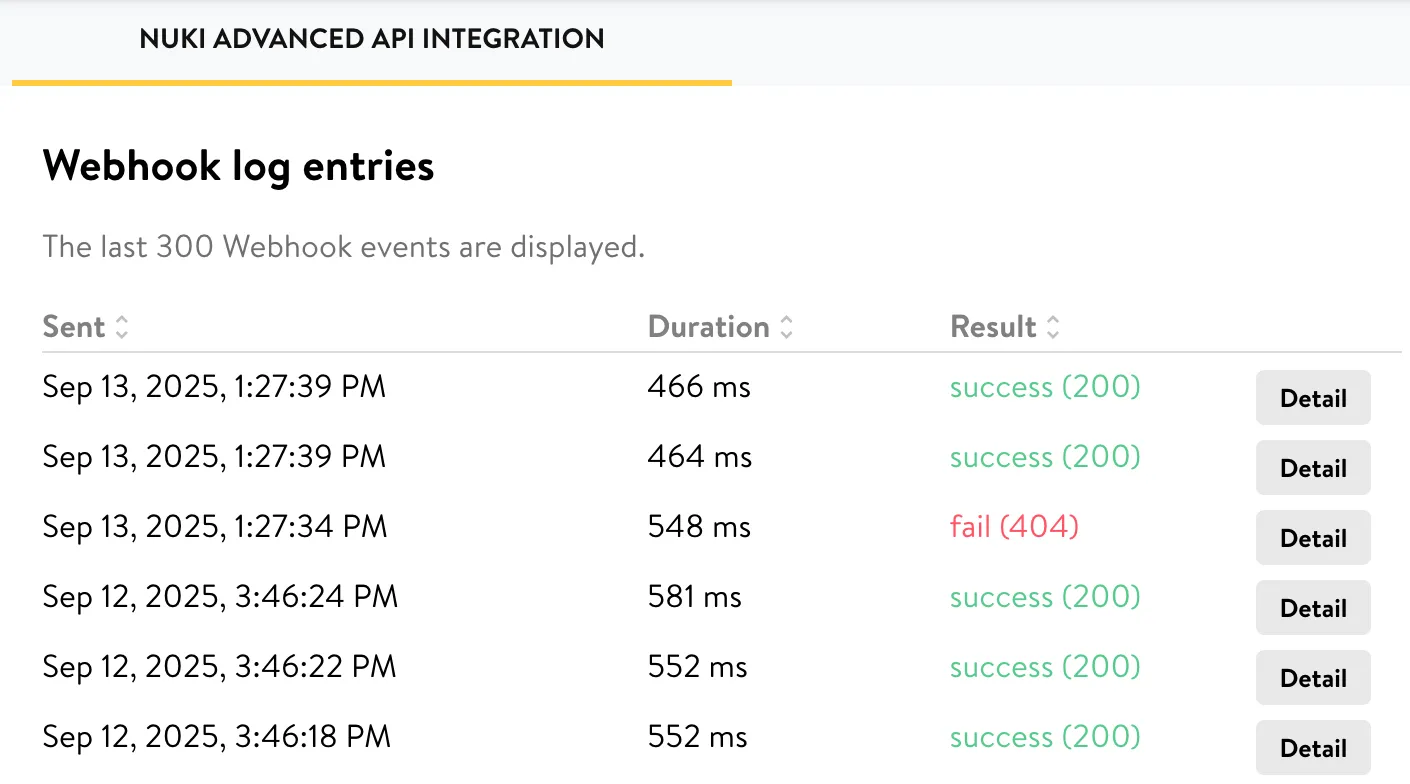1410x784 pixels.
Task: Click the Sent column header label
Action: click(74, 327)
